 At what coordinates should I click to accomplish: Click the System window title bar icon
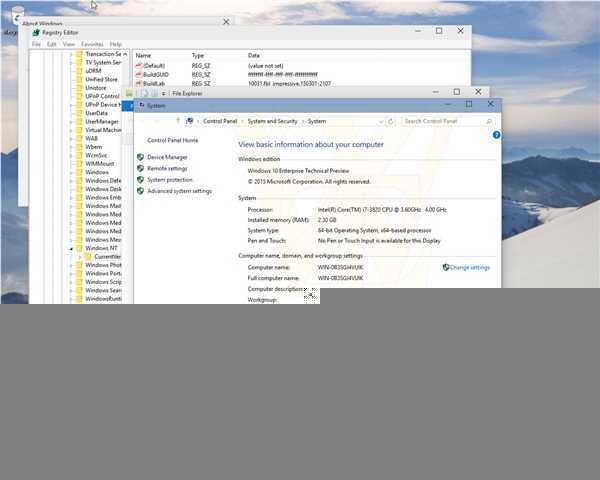click(x=142, y=105)
